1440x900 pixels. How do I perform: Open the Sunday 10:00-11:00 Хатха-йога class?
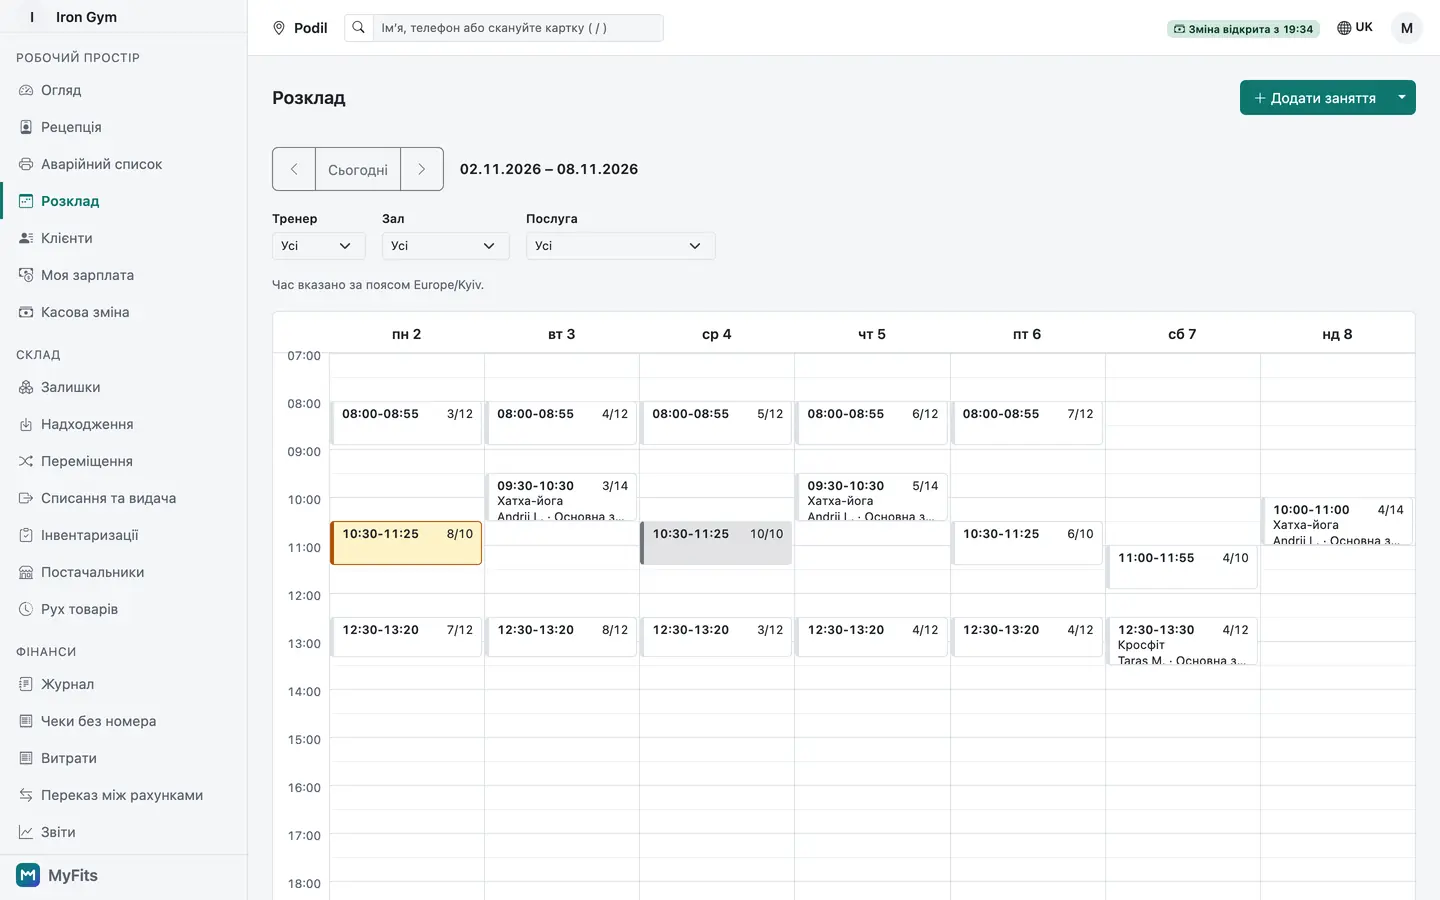click(1337, 521)
